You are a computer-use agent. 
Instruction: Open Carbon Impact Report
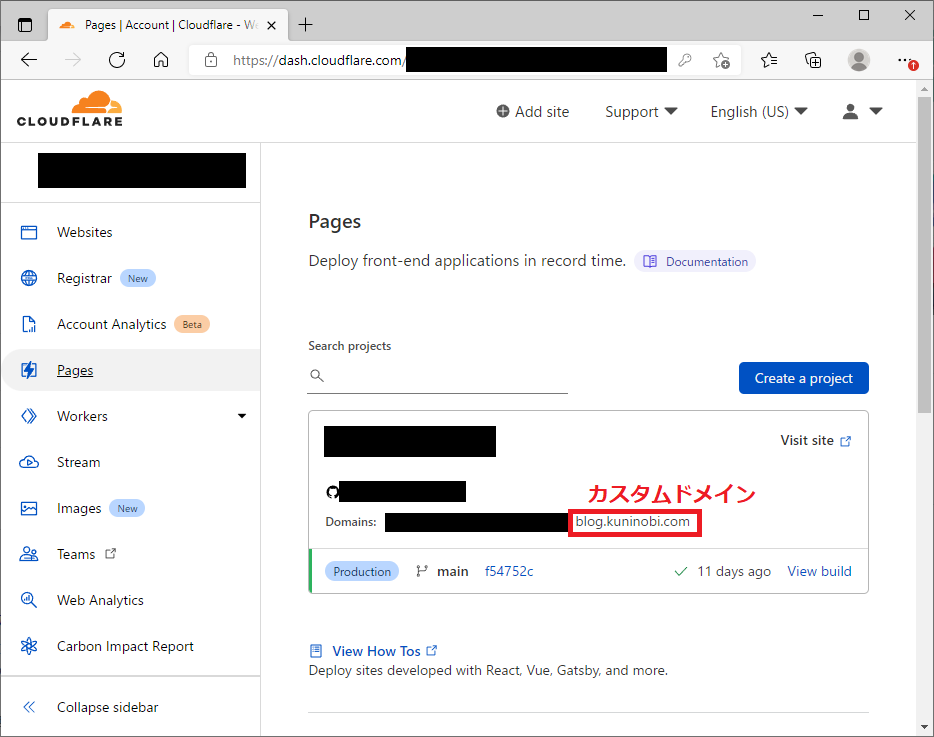(x=125, y=646)
